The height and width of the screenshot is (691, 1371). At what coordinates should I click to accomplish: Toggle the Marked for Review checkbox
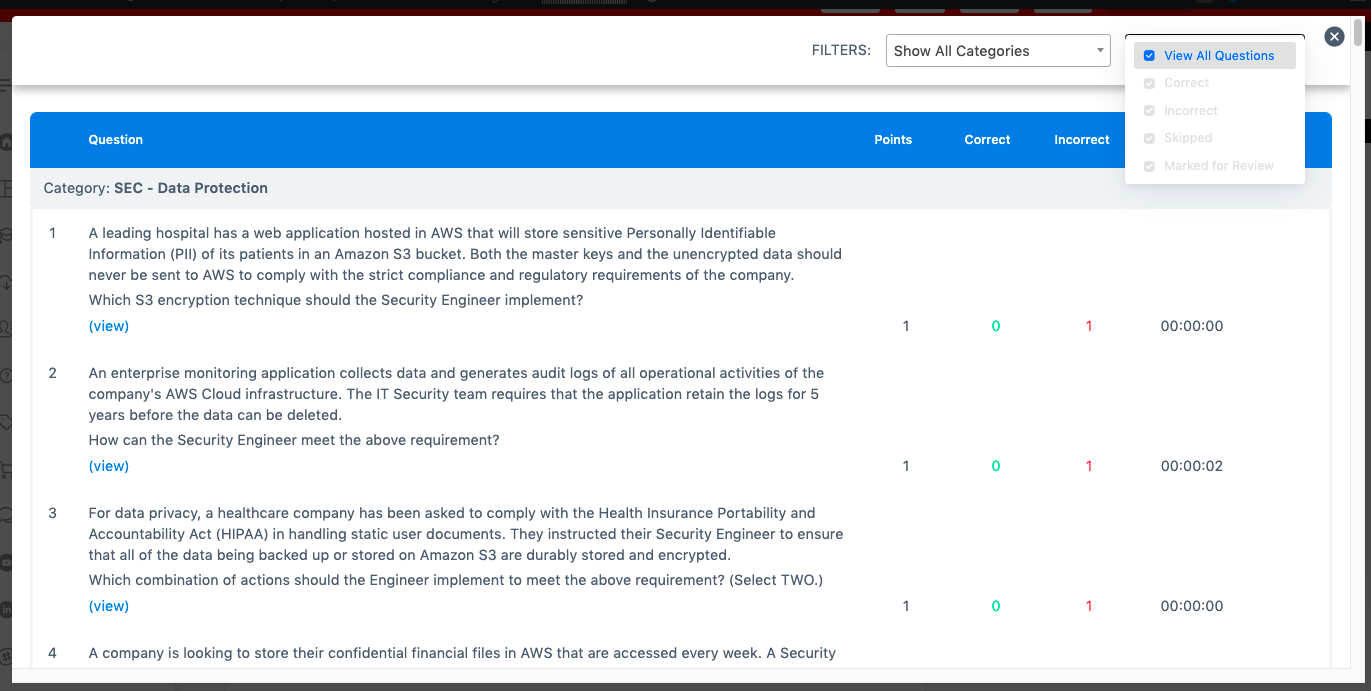[1149, 166]
